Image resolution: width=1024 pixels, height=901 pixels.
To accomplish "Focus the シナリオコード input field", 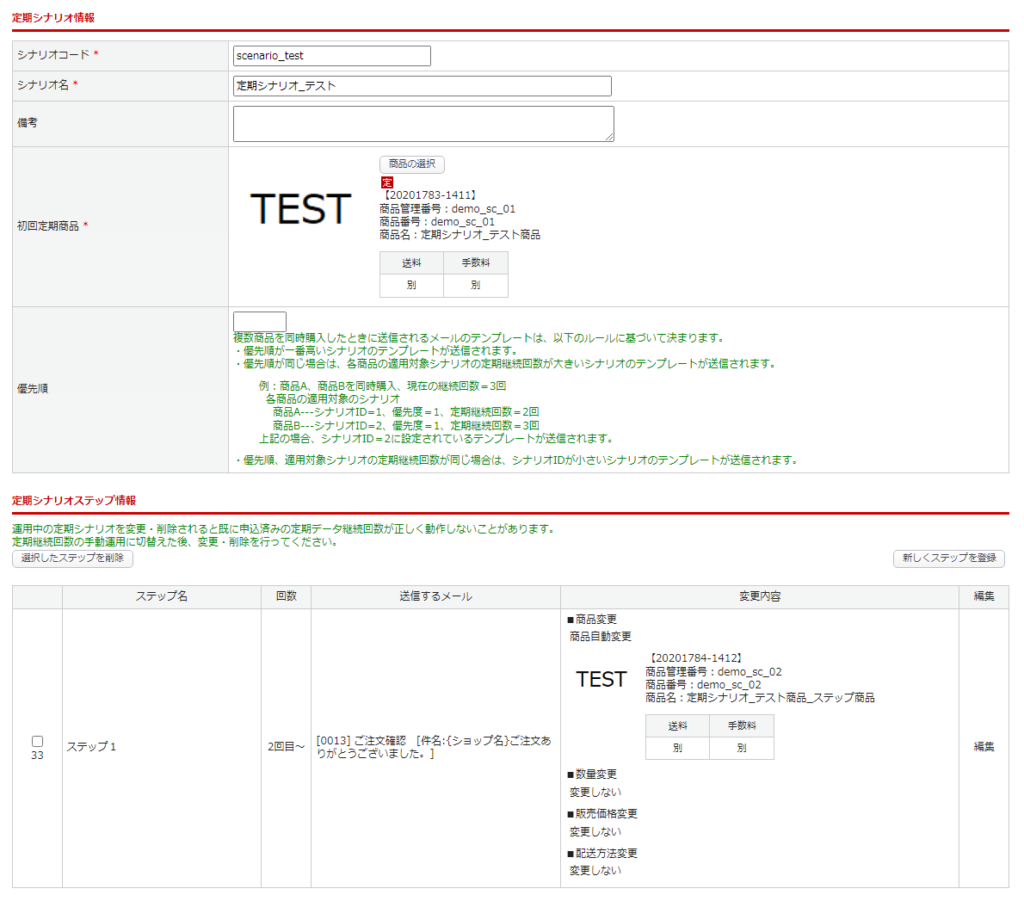I will coord(331,56).
